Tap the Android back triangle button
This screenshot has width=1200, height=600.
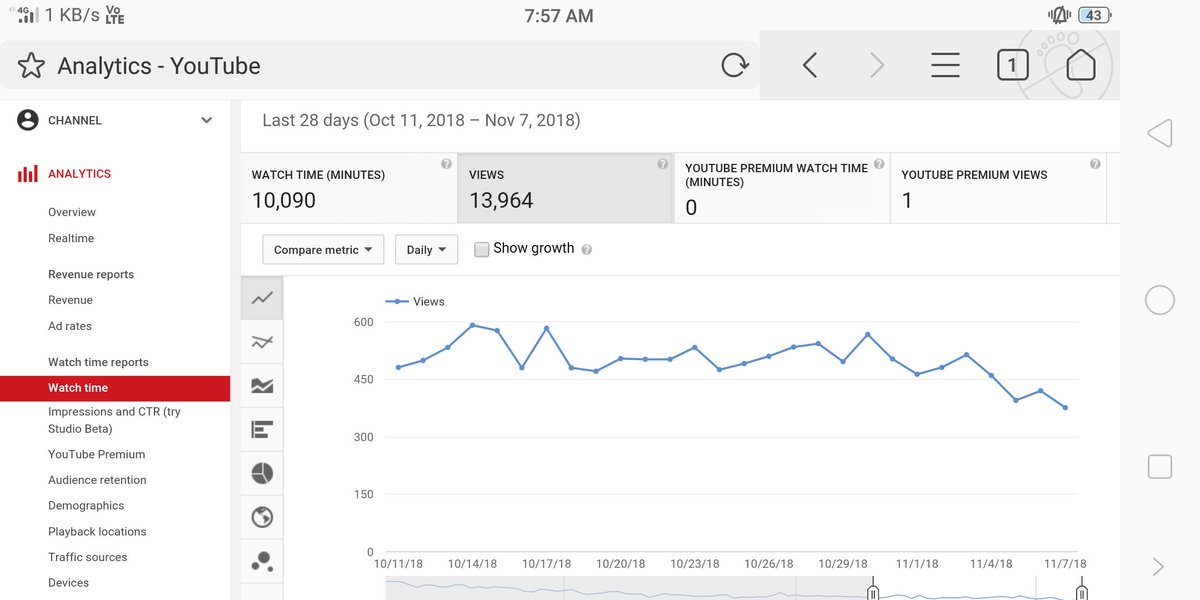[x=1159, y=133]
